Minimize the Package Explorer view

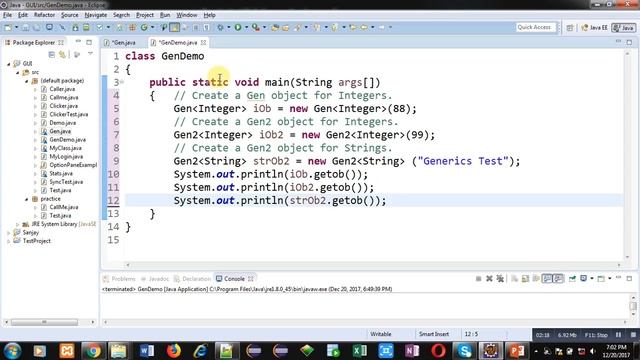pos(78,42)
